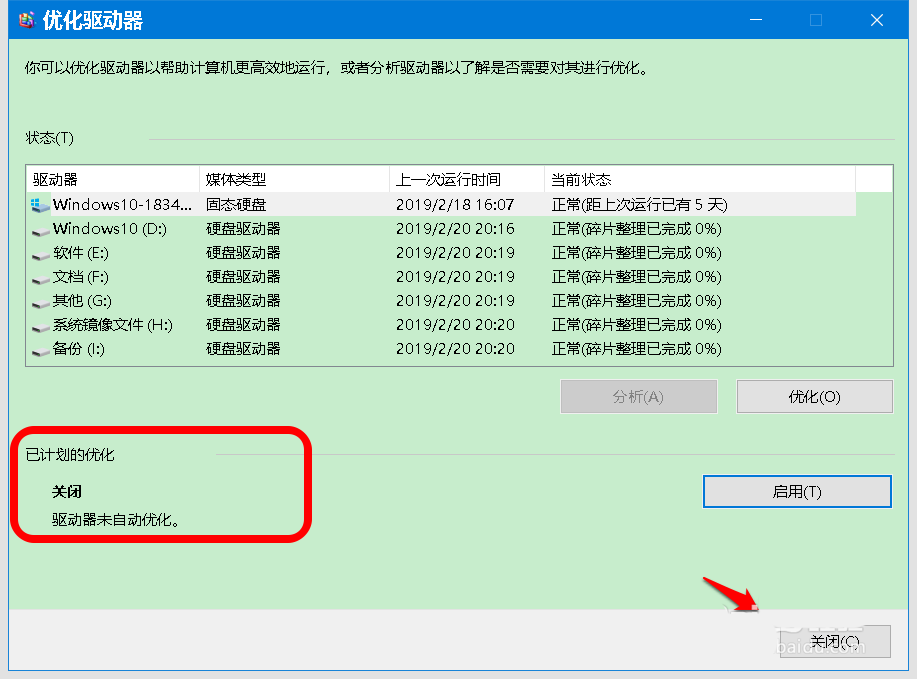Click the 碎片整理已完成 status of 文档 (F:)

click(x=636, y=277)
